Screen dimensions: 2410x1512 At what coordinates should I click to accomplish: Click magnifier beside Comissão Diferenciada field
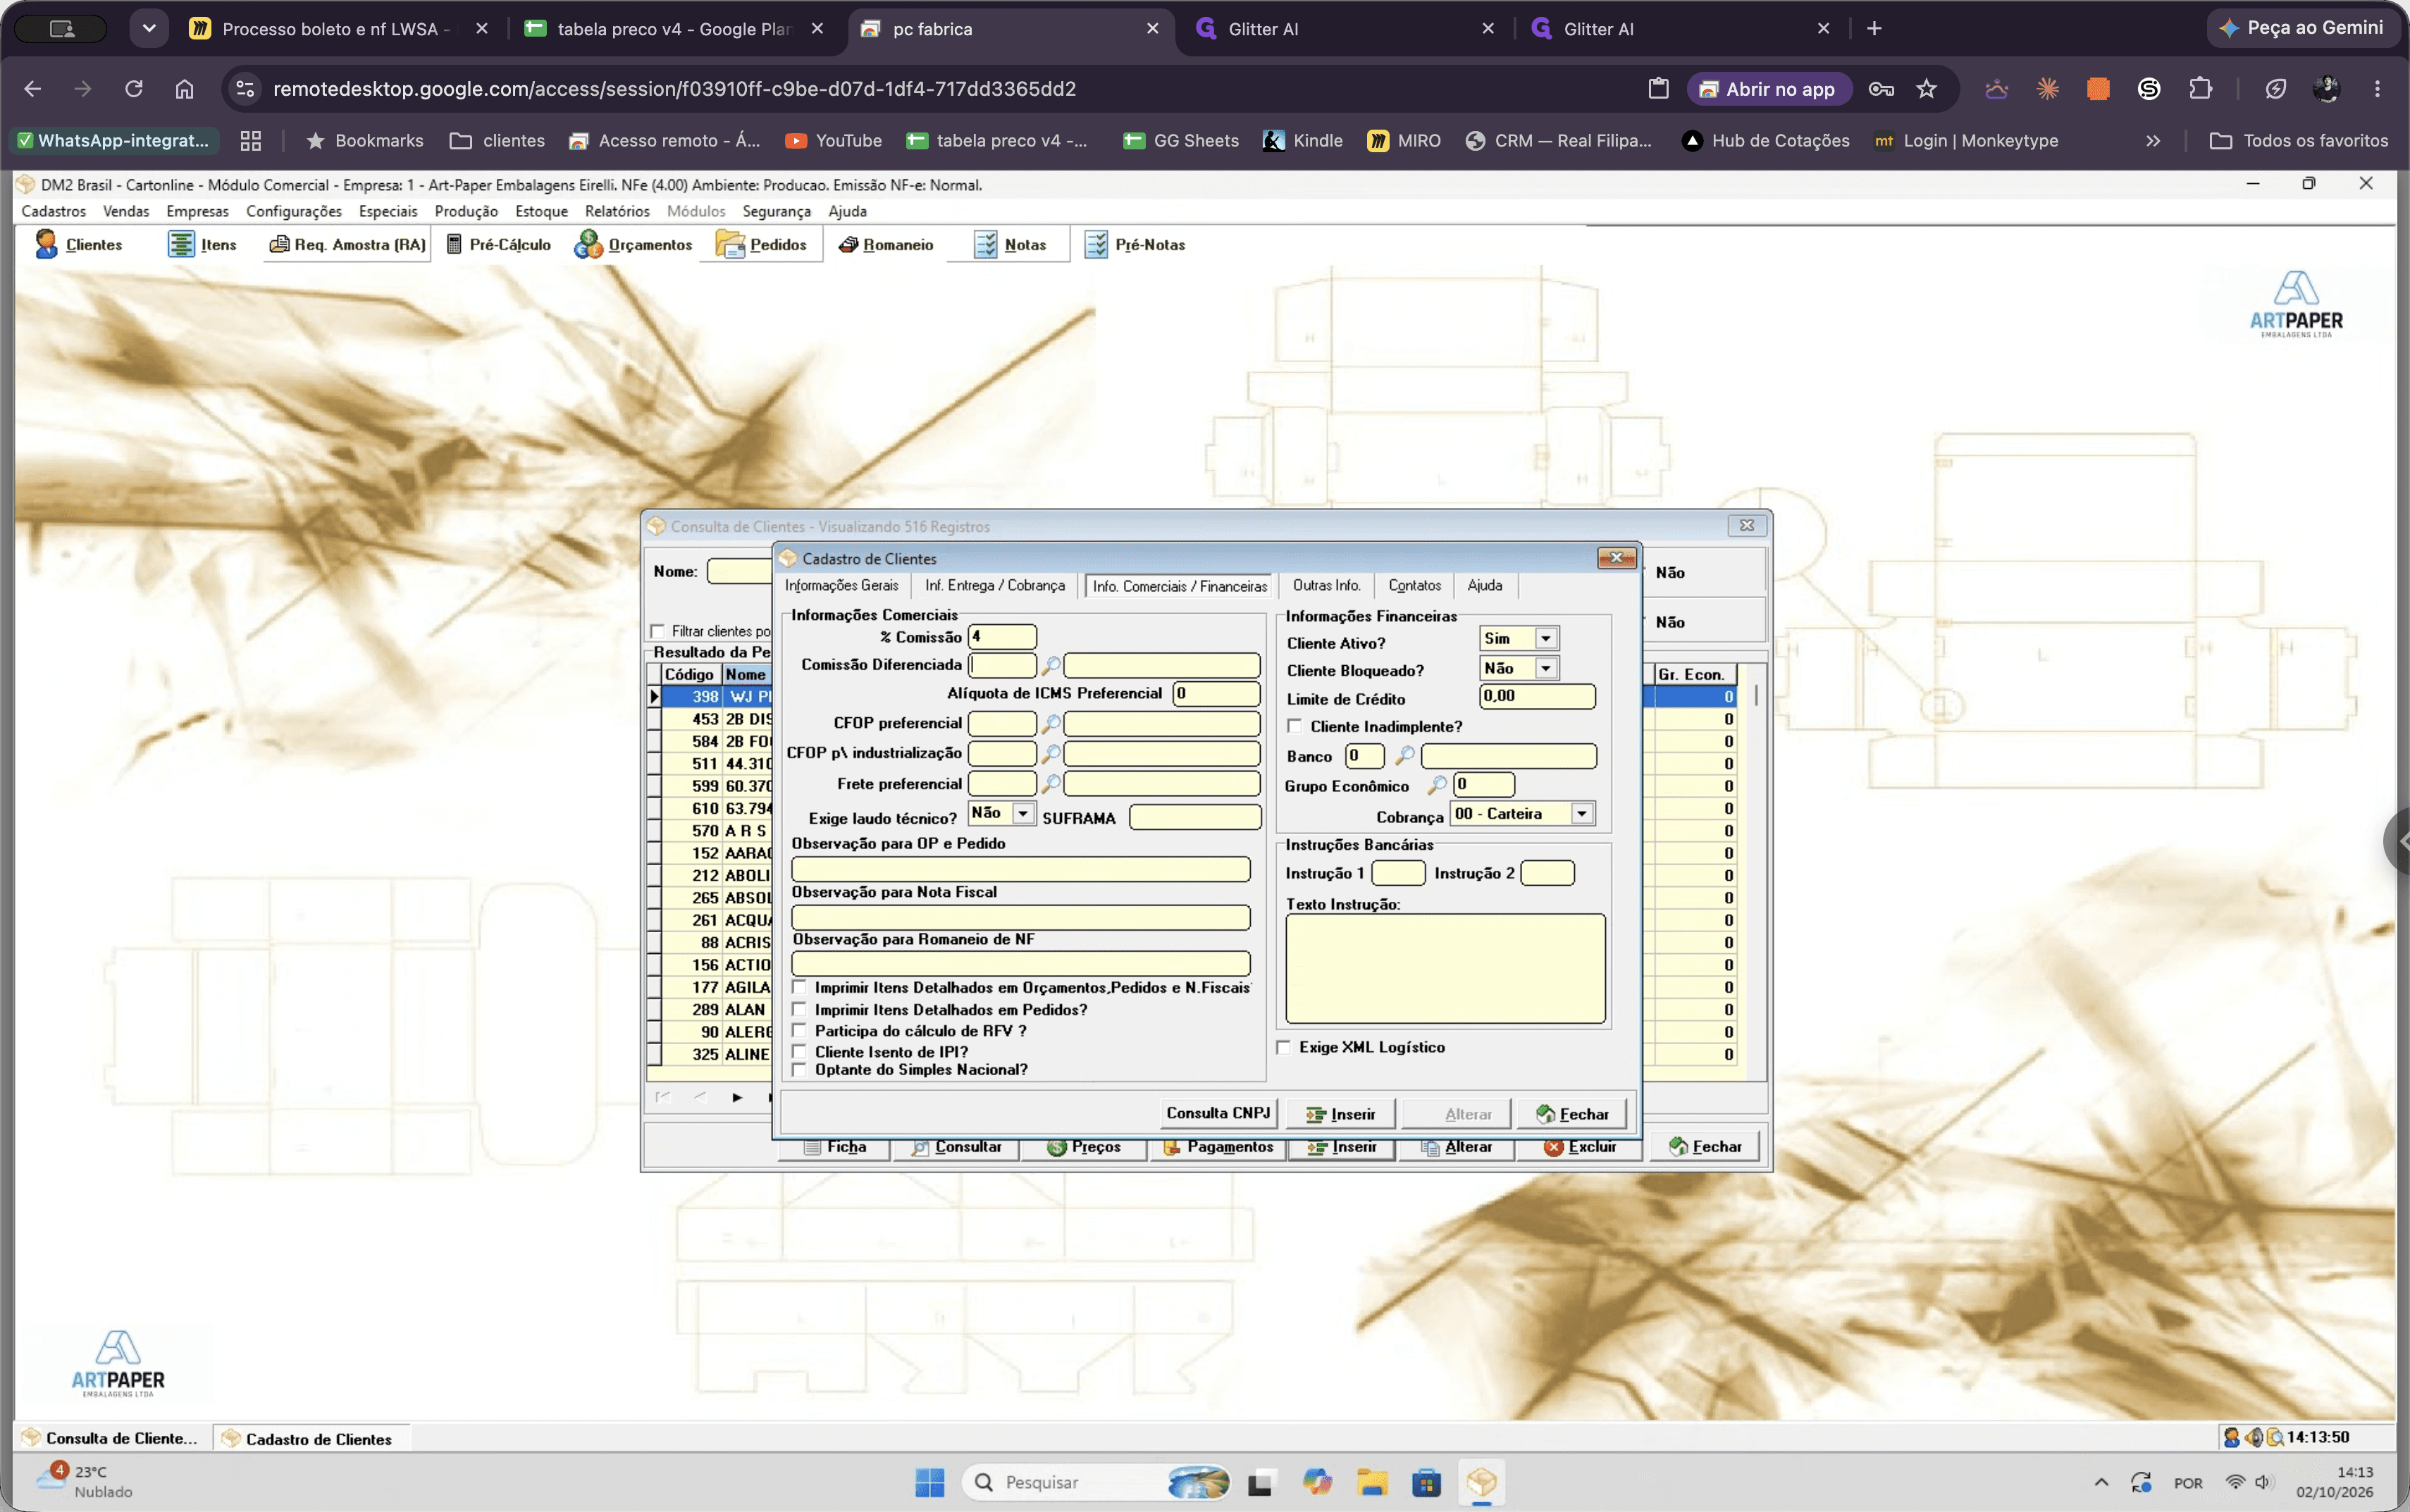[1050, 665]
